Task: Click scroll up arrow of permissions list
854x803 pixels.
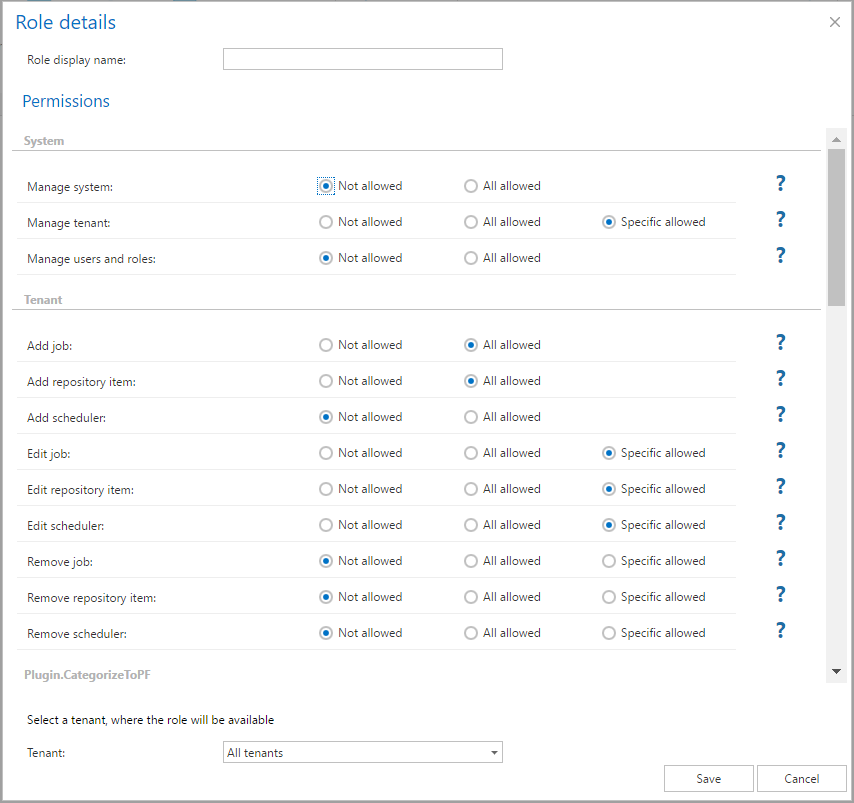Action: click(835, 138)
